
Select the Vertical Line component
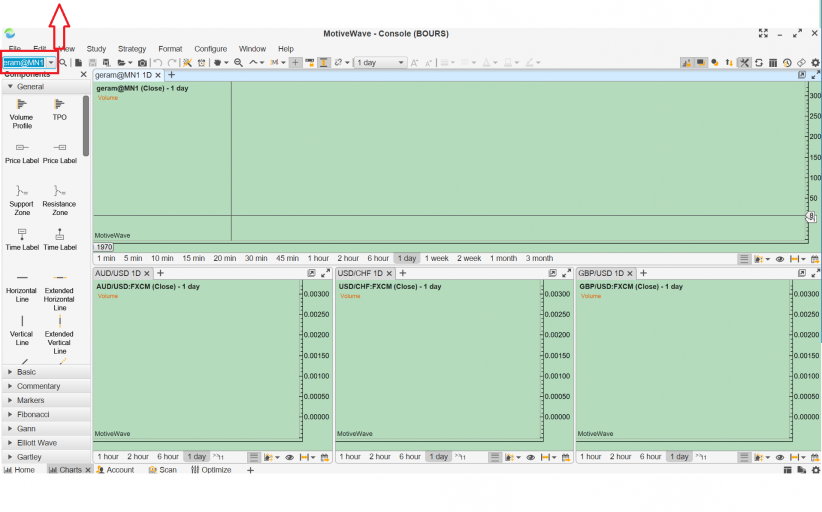[x=21, y=331]
